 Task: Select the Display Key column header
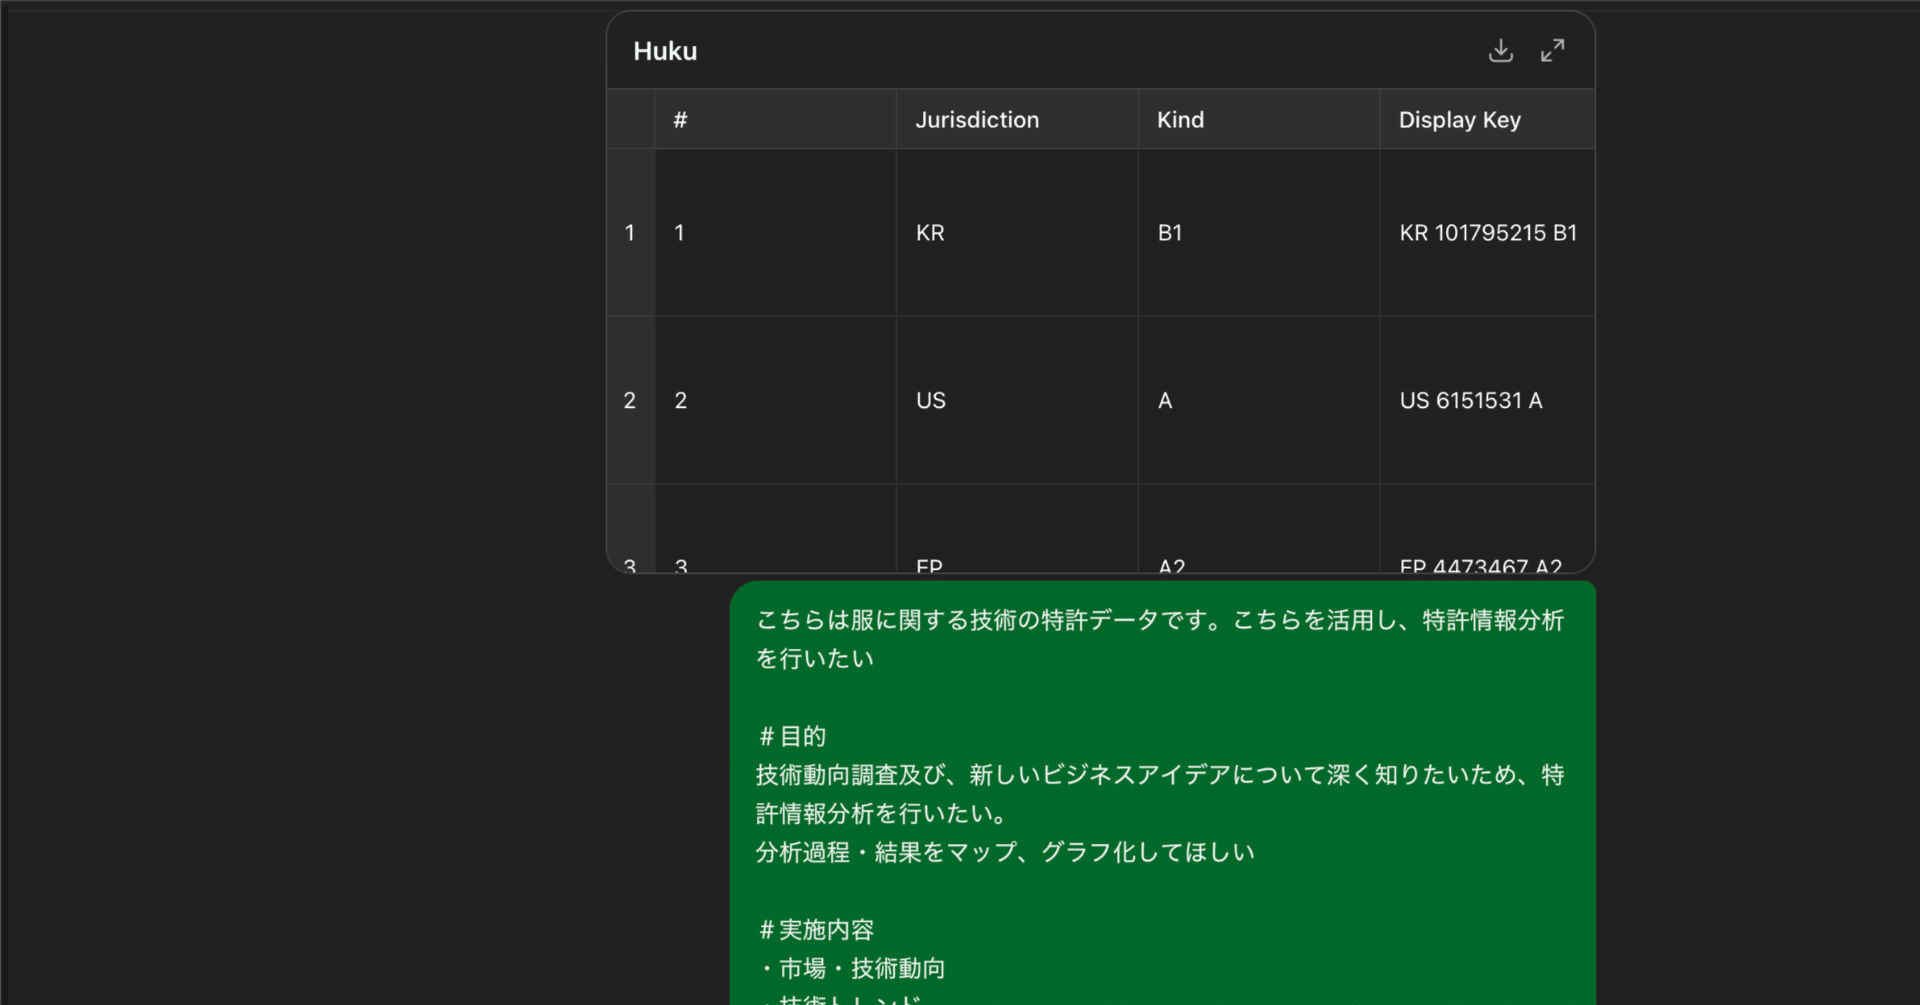tap(1460, 119)
